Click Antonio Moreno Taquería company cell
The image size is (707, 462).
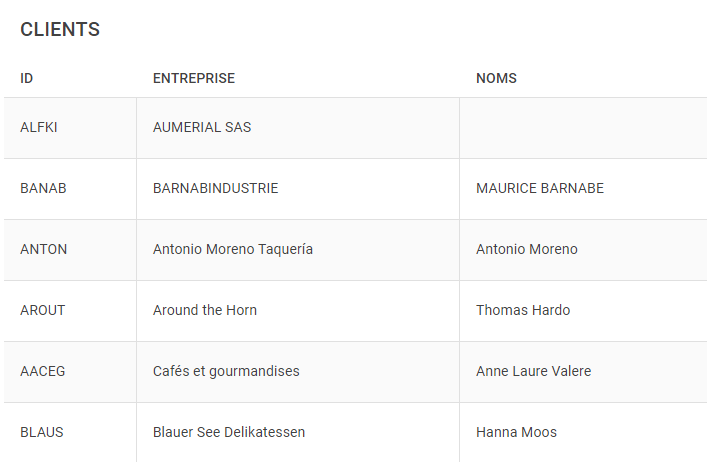233,250
